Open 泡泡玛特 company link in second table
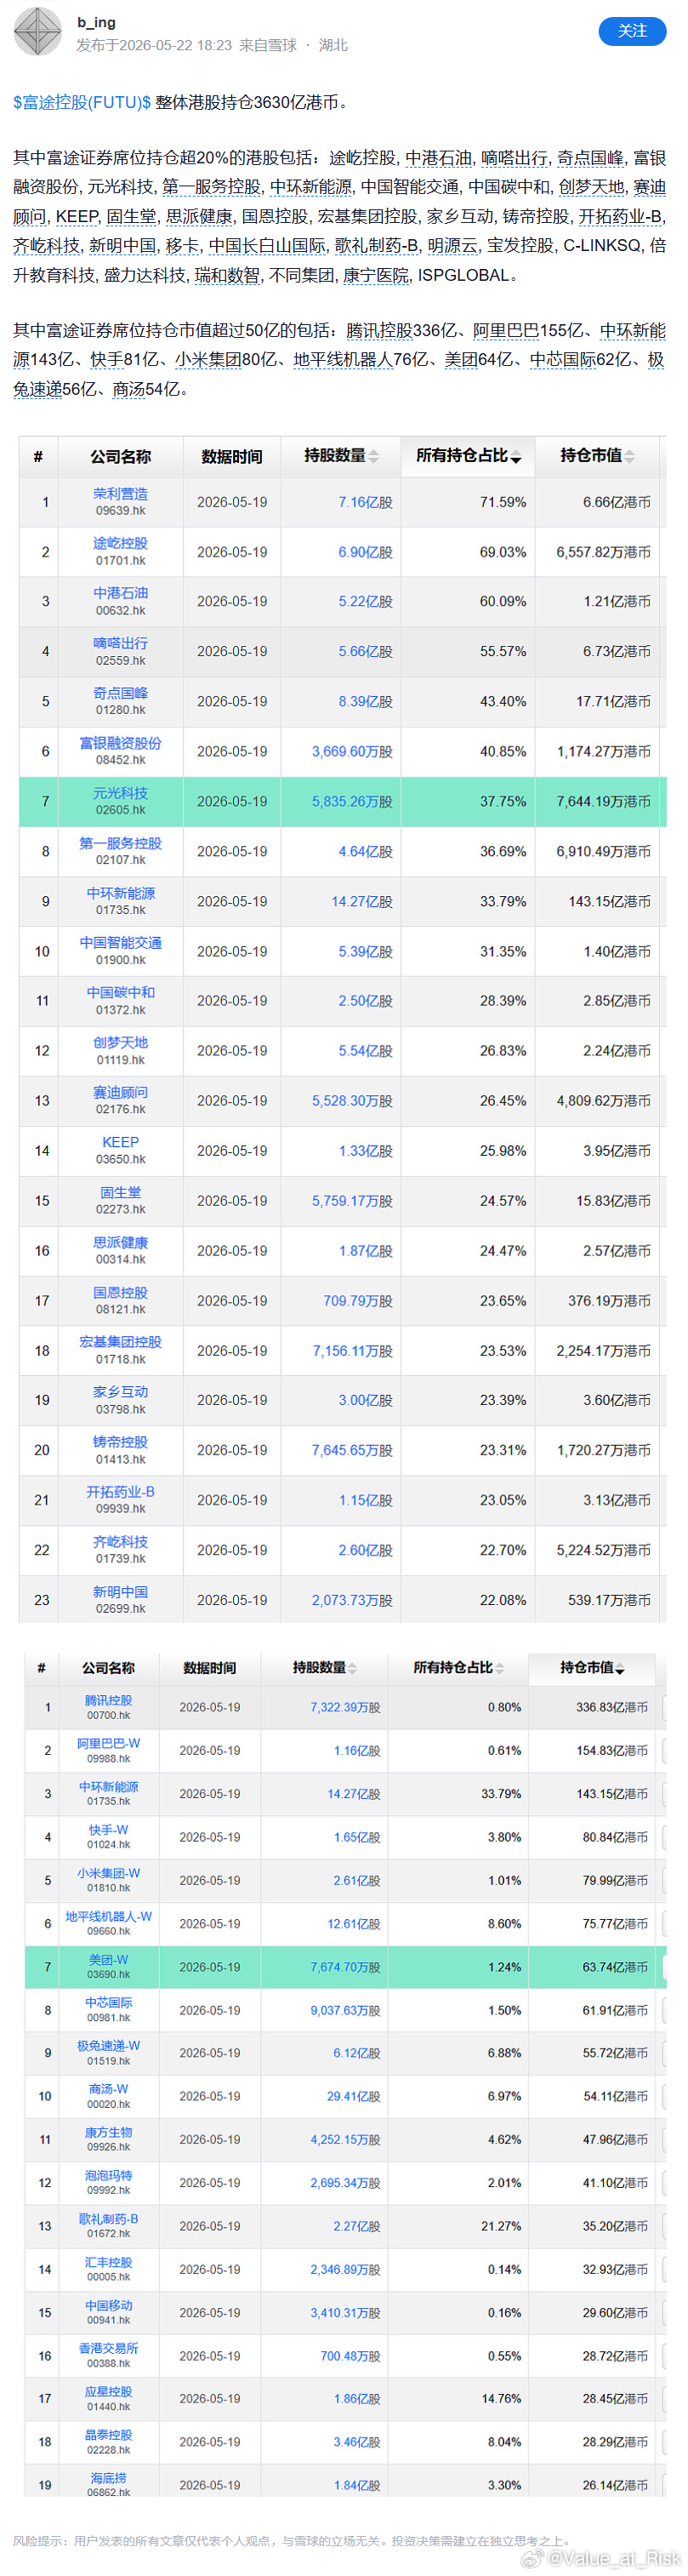The image size is (688, 2576). 108,2176
